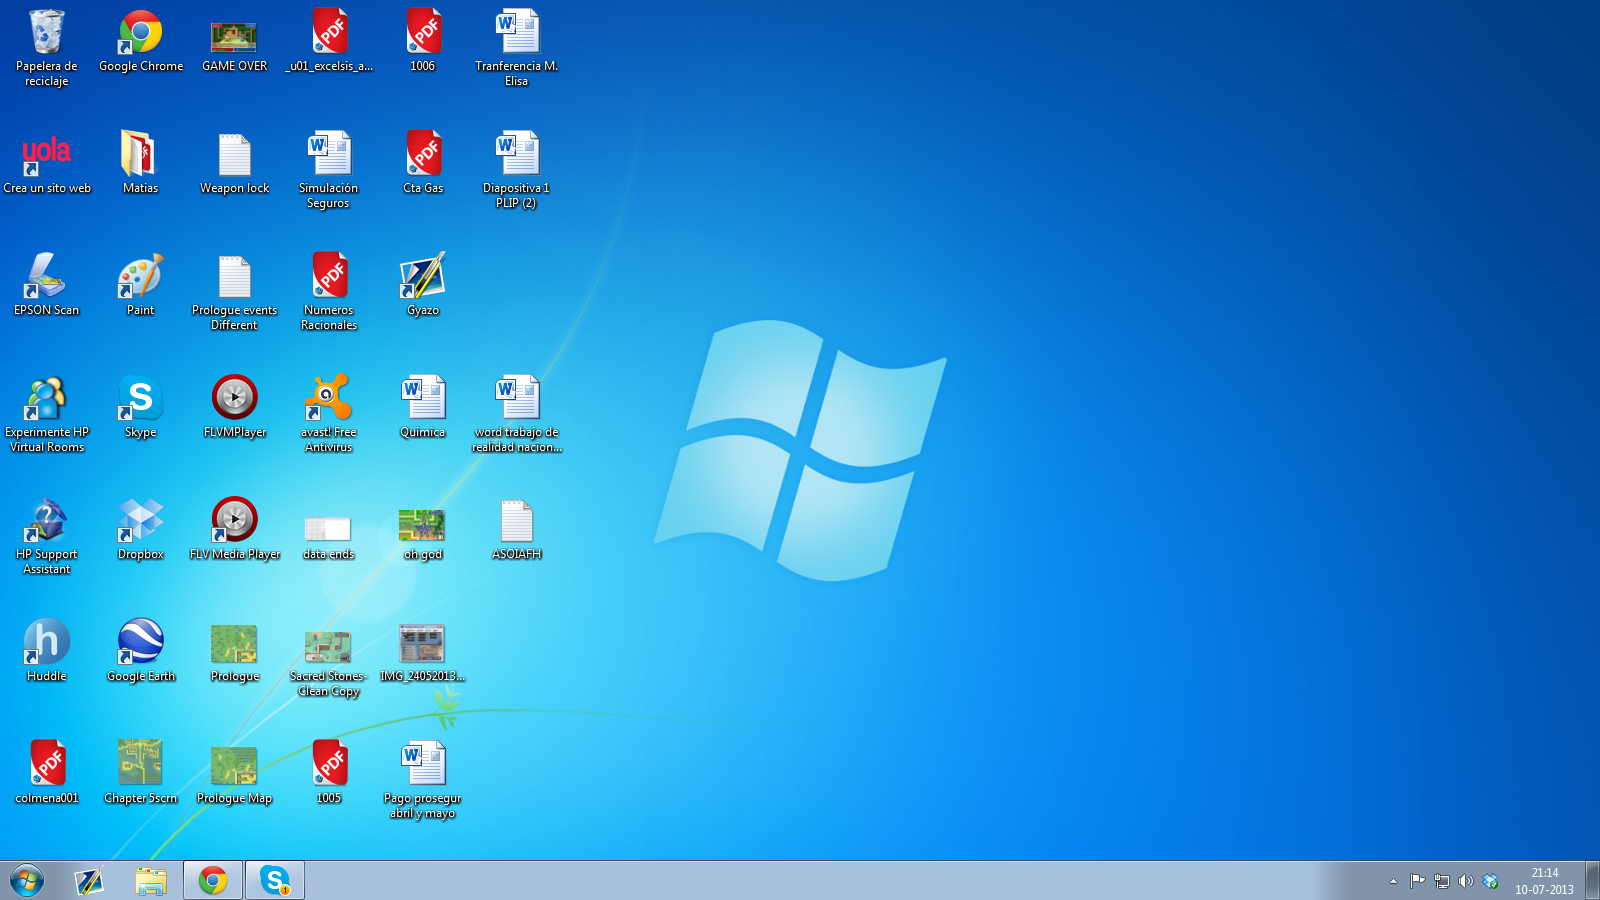Select Prologue events Different text file
This screenshot has width=1600, height=900.
pyautogui.click(x=234, y=292)
